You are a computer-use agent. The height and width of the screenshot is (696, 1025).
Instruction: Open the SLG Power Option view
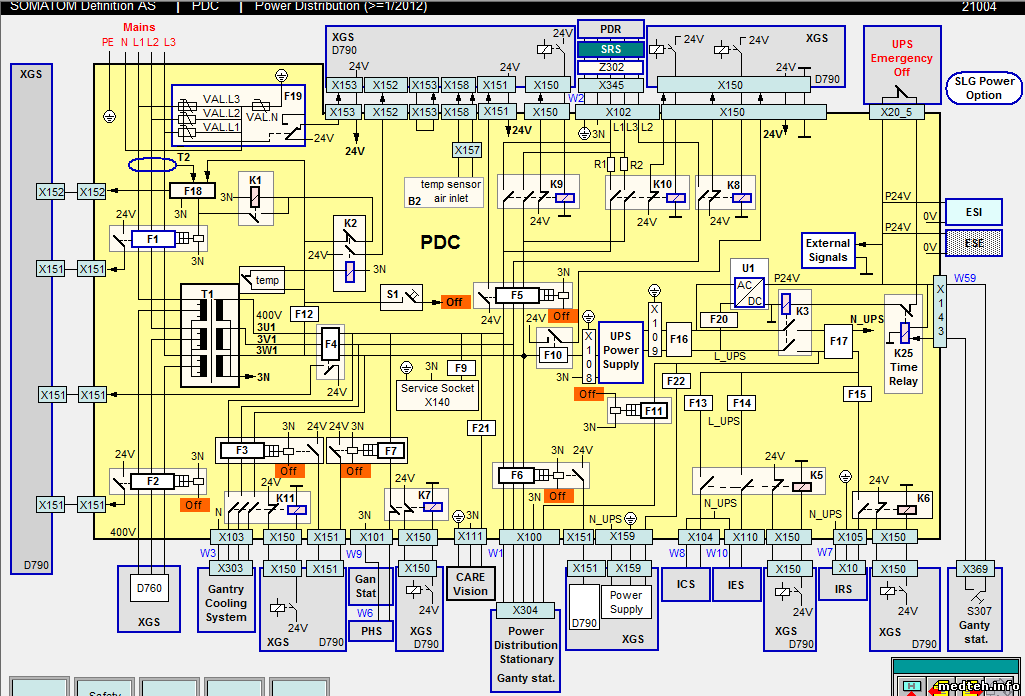point(983,88)
